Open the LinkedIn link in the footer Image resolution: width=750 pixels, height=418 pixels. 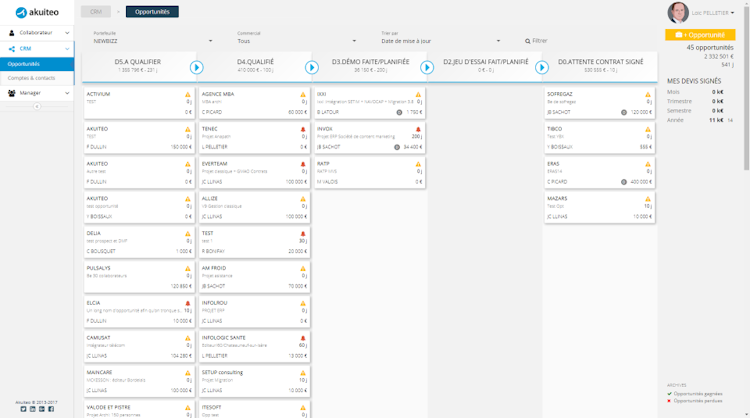(33, 409)
